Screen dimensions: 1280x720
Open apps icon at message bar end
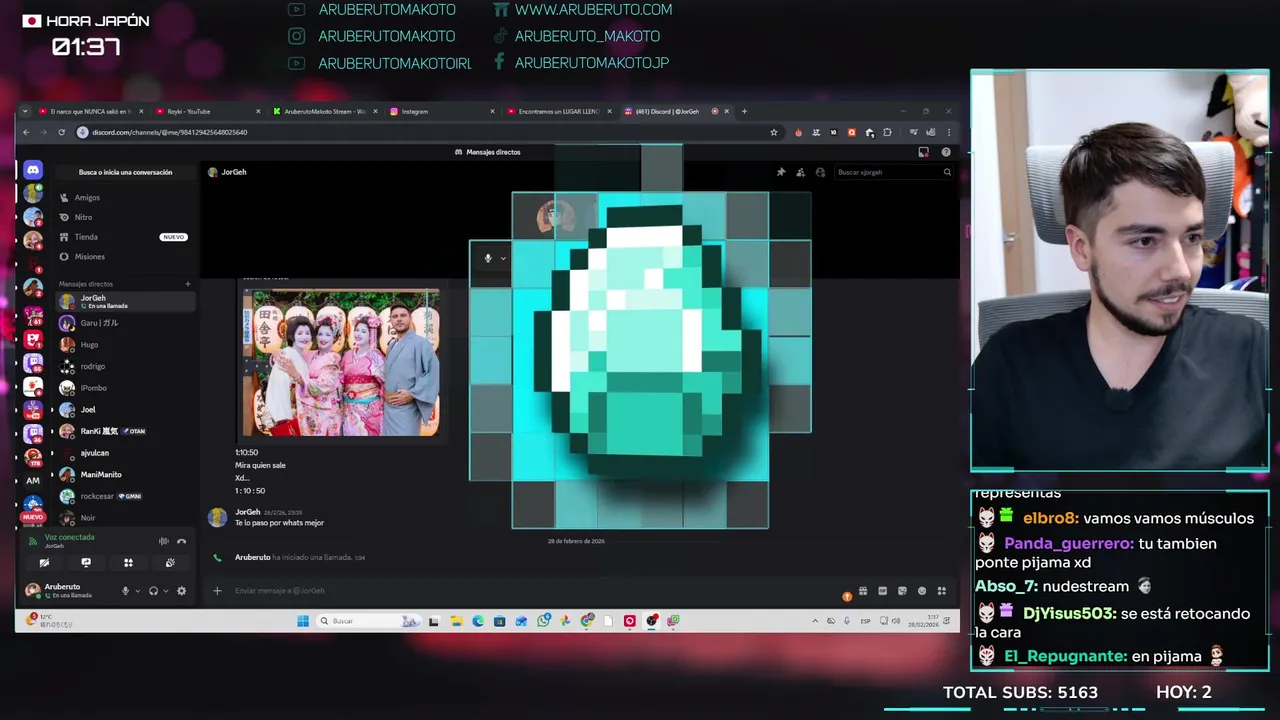pyautogui.click(x=942, y=591)
